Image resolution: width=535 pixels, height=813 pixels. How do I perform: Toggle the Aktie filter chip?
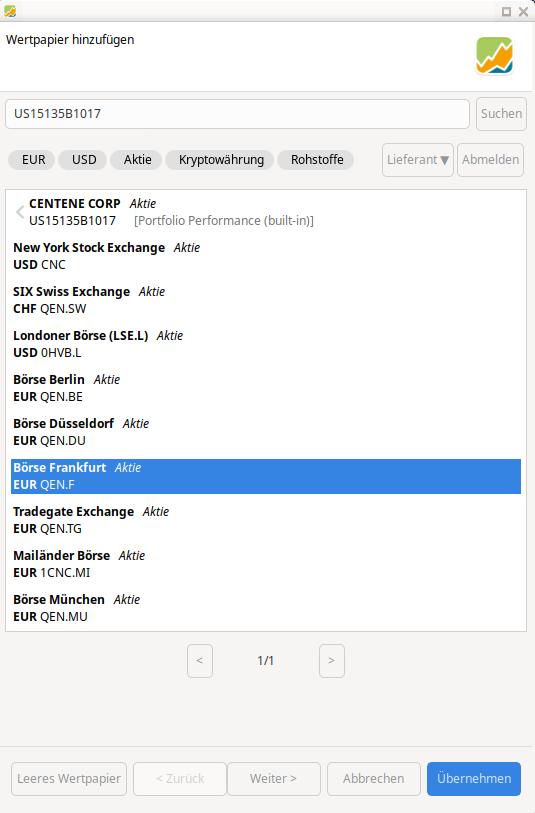click(137, 160)
